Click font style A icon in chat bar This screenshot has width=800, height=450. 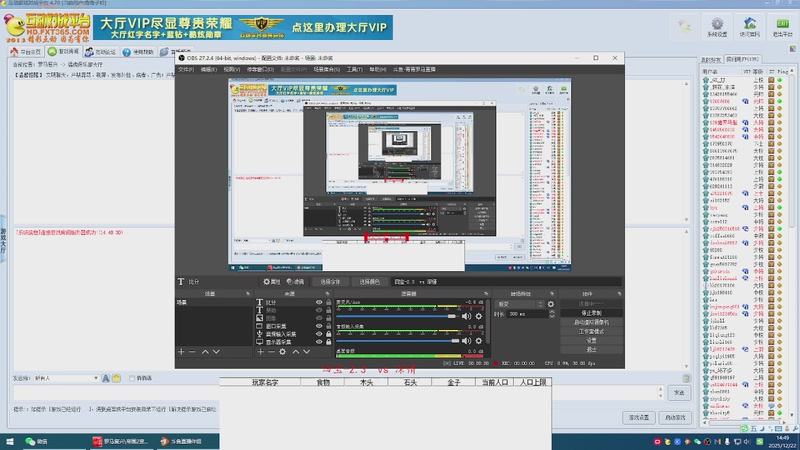pos(106,378)
